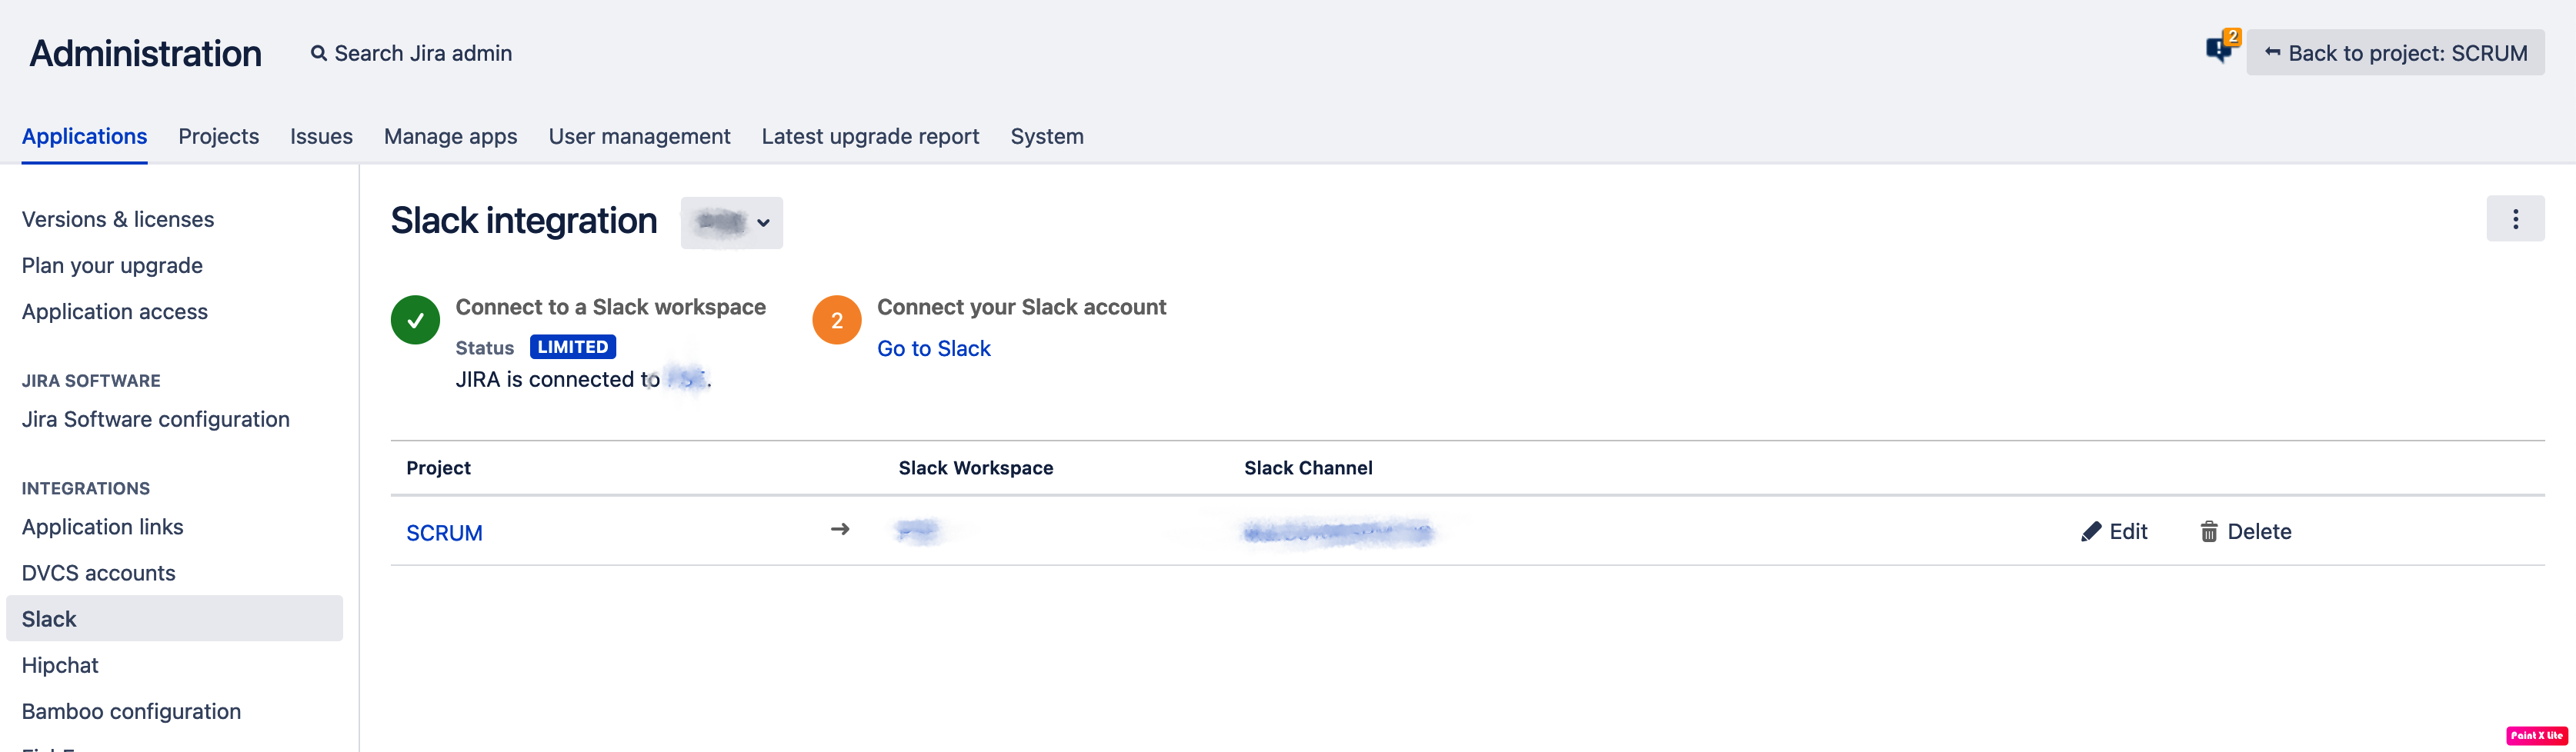Image resolution: width=2576 pixels, height=752 pixels.
Task: Click the INTEGRATIONS section label
Action: tap(86, 489)
